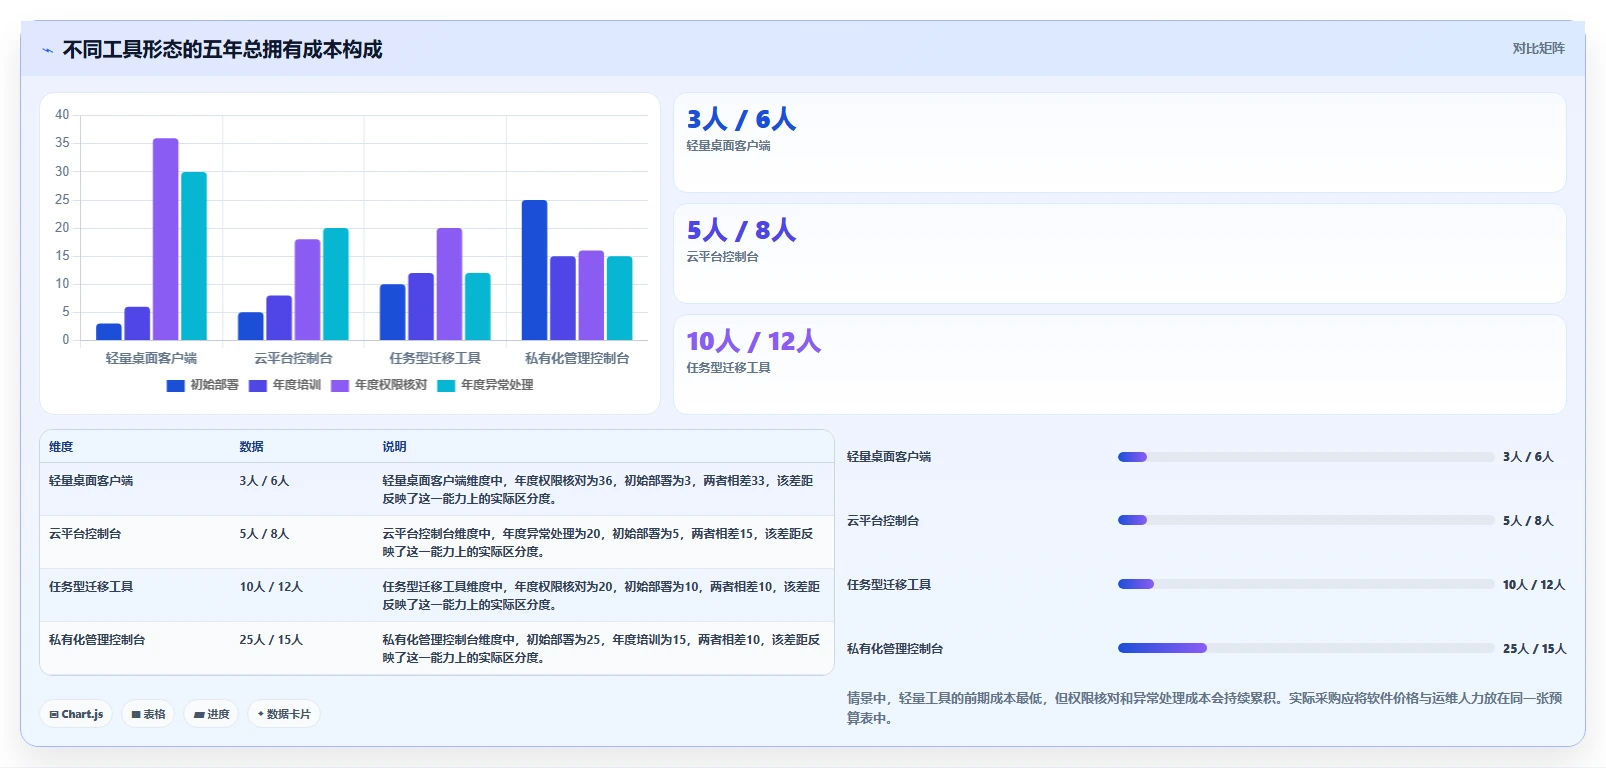Click the 私有化管理控制台 progress bar

[x=1306, y=648]
